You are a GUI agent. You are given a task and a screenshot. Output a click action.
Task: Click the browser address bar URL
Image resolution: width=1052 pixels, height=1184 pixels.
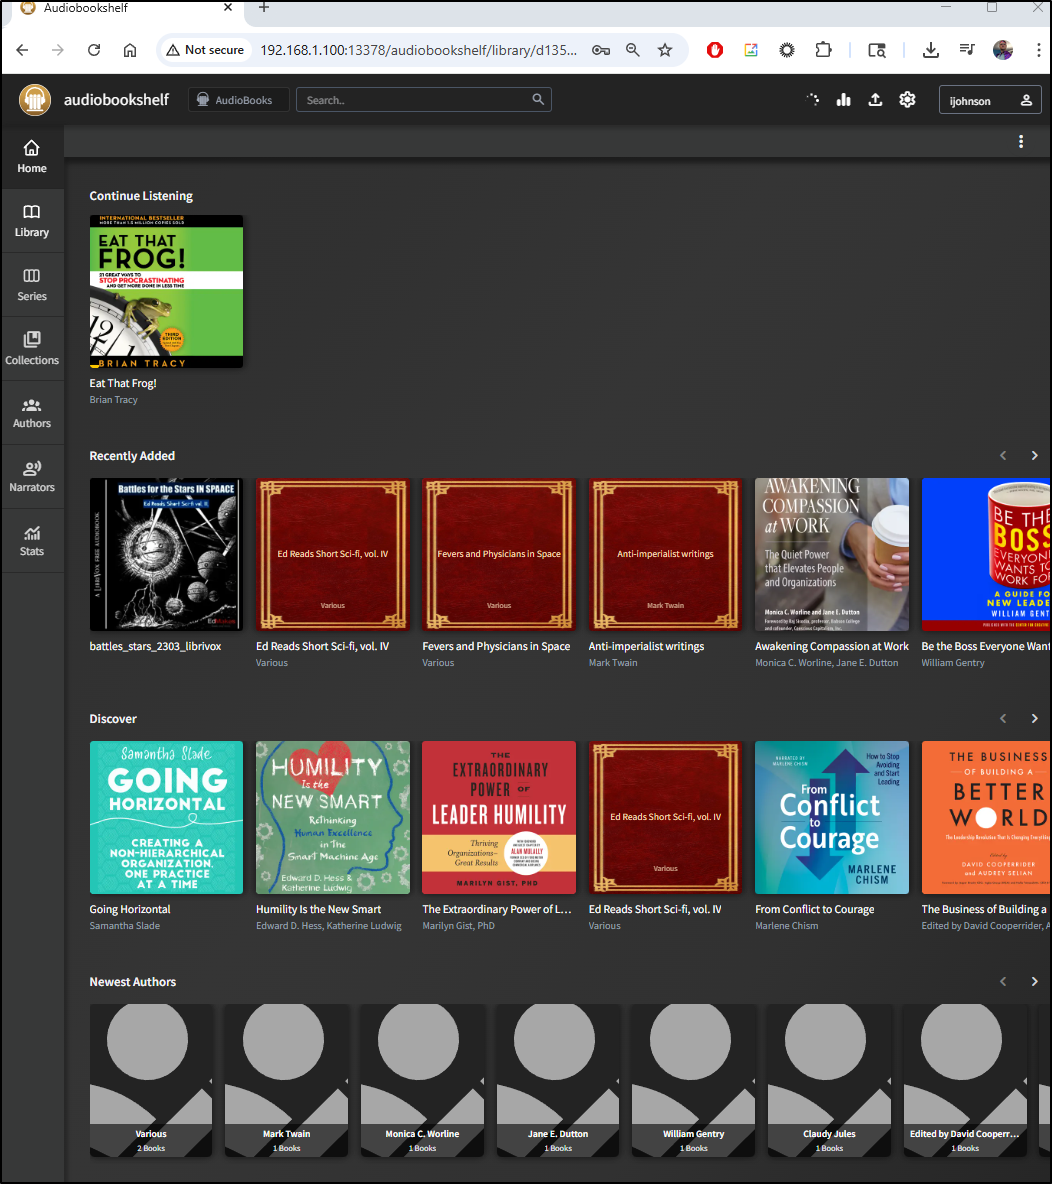coord(418,50)
